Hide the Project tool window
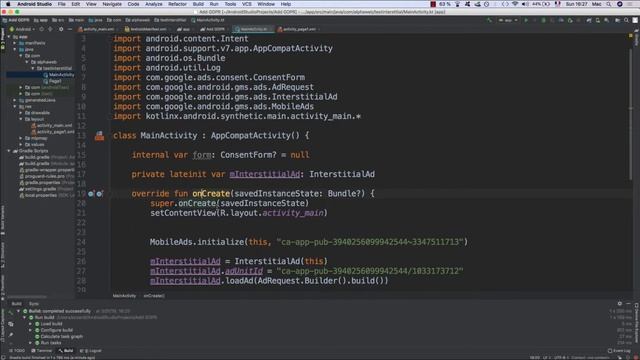 click(70, 29)
